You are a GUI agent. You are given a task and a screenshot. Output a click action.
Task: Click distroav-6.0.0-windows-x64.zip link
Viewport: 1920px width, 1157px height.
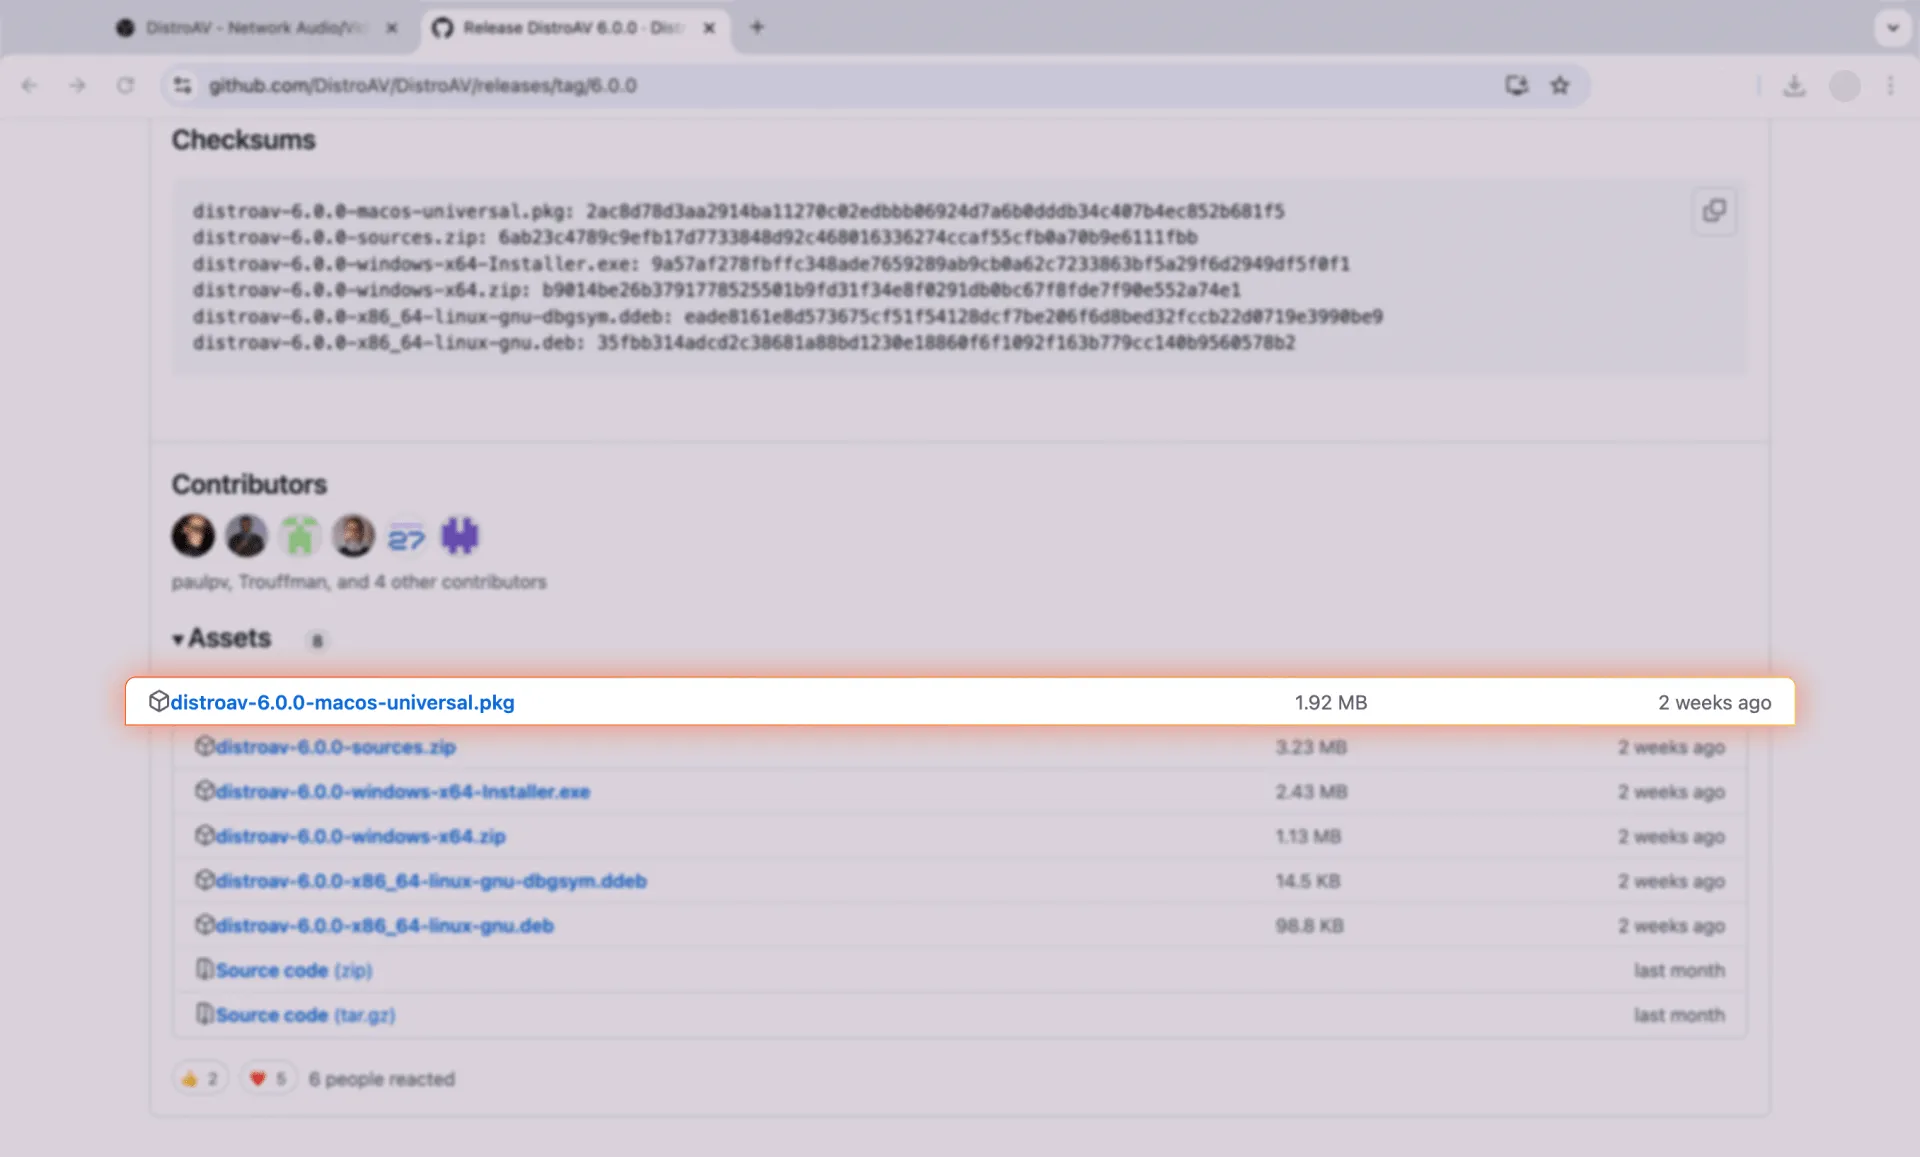point(361,836)
